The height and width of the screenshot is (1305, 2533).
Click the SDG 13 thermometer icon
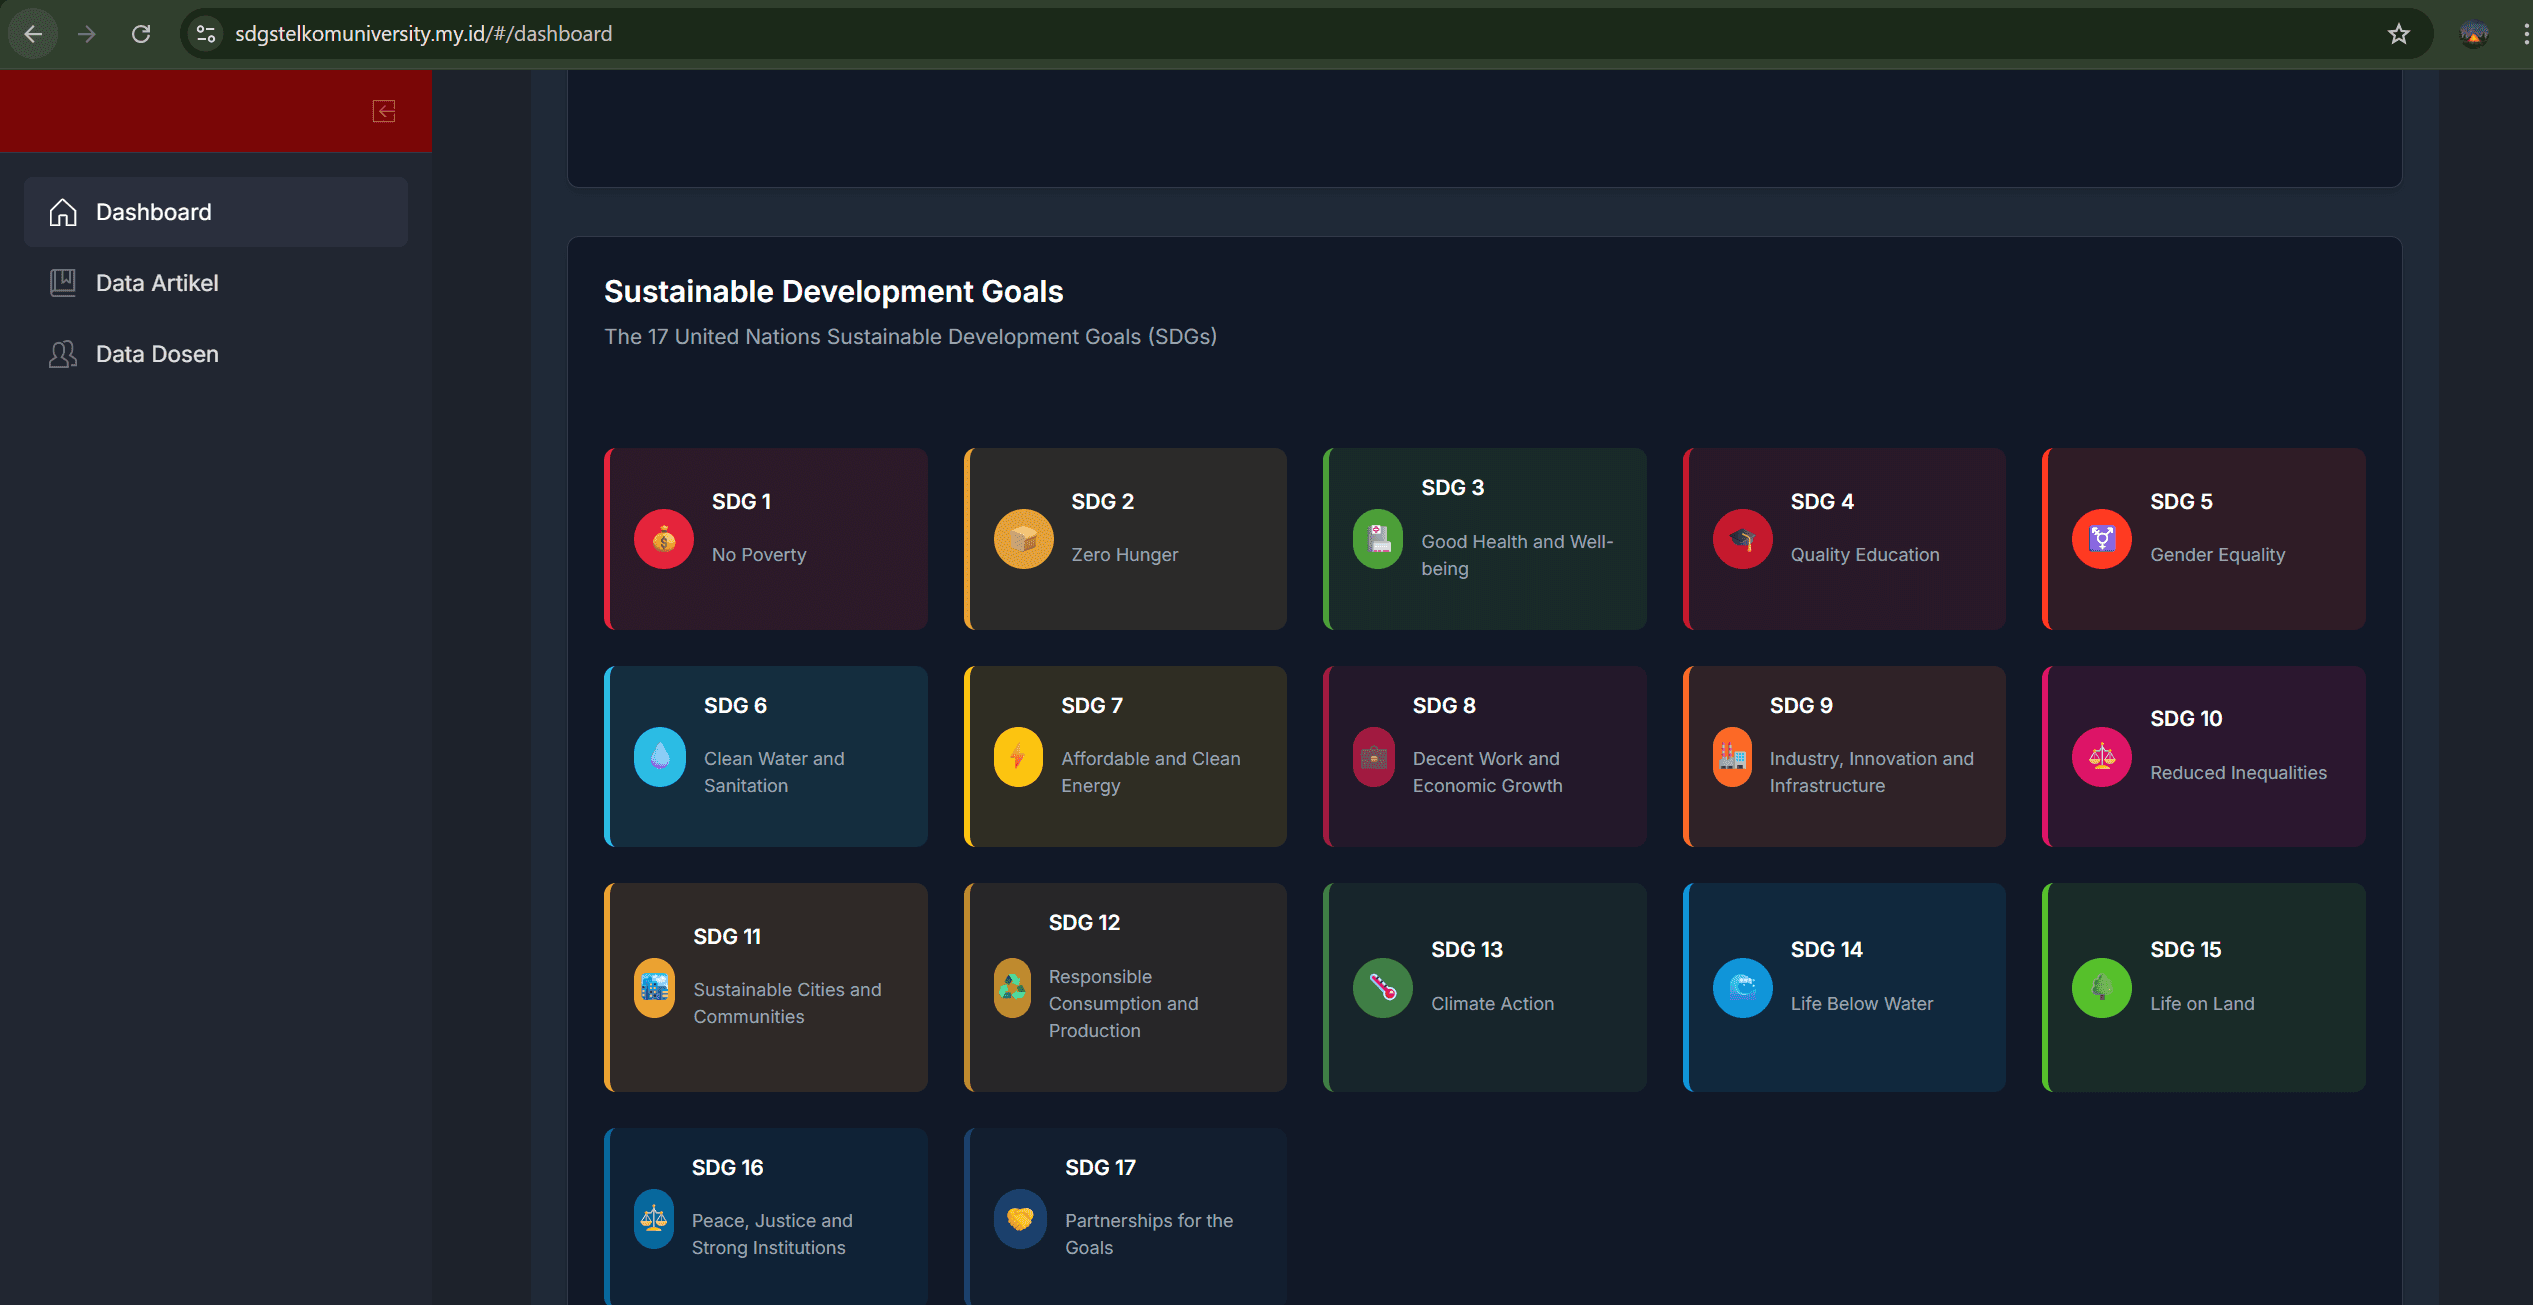pyautogui.click(x=1382, y=988)
